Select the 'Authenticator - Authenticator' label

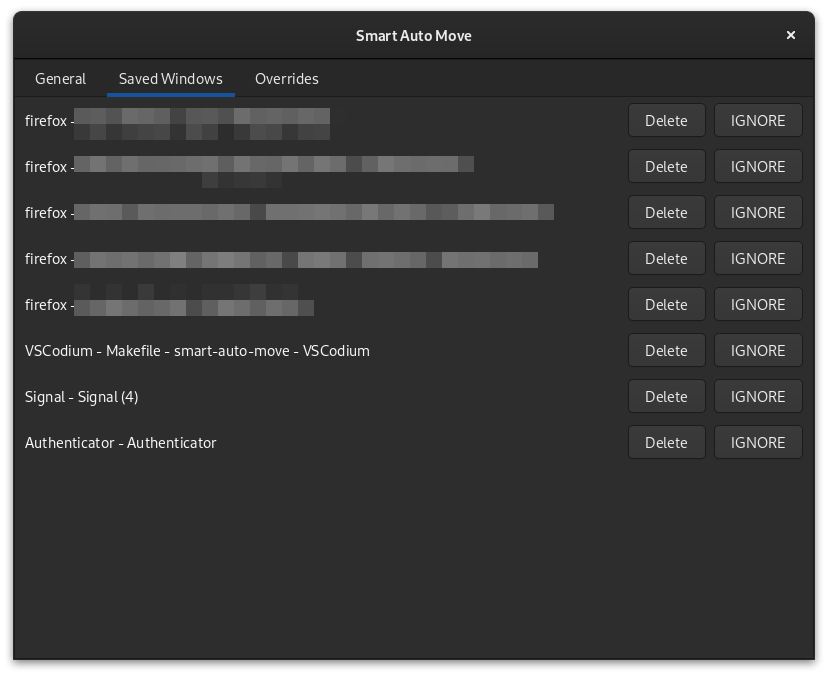(120, 443)
